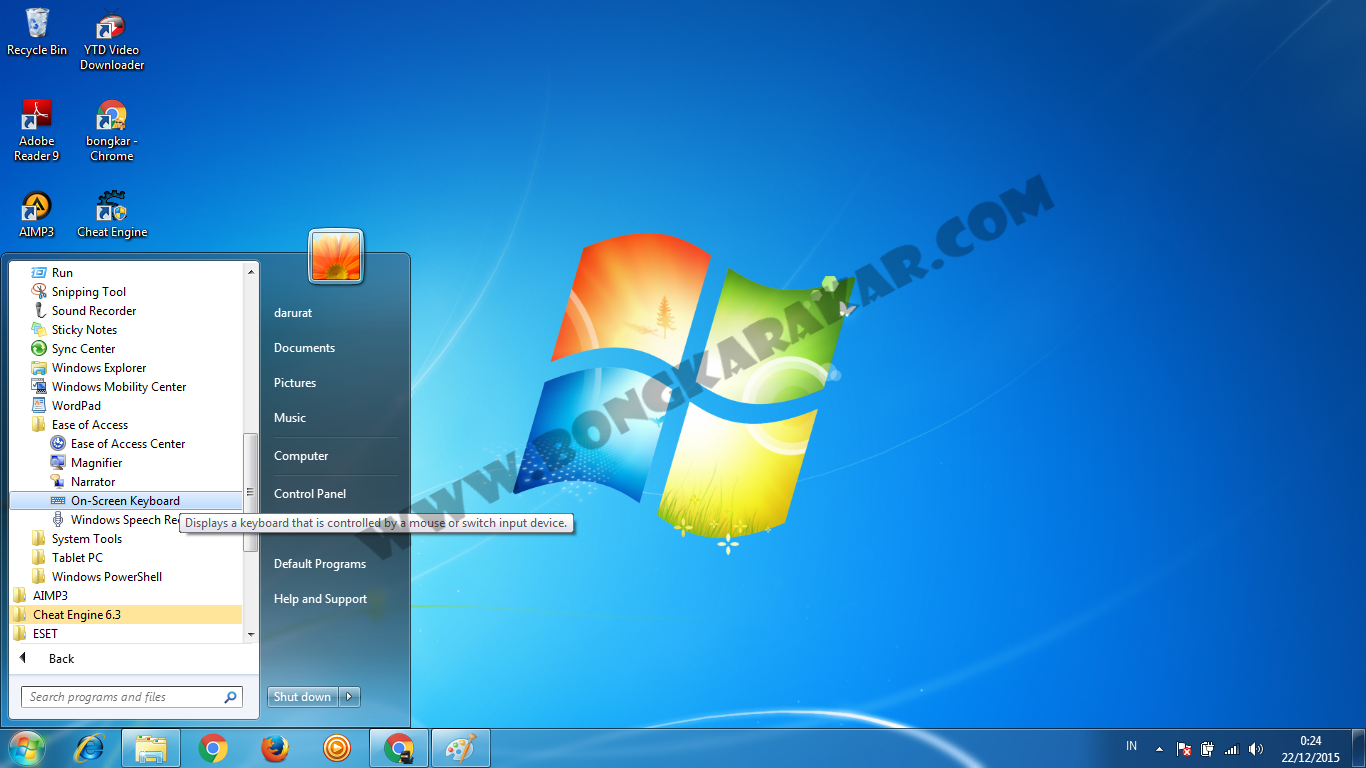Open Computer from the Start menu

click(x=301, y=456)
